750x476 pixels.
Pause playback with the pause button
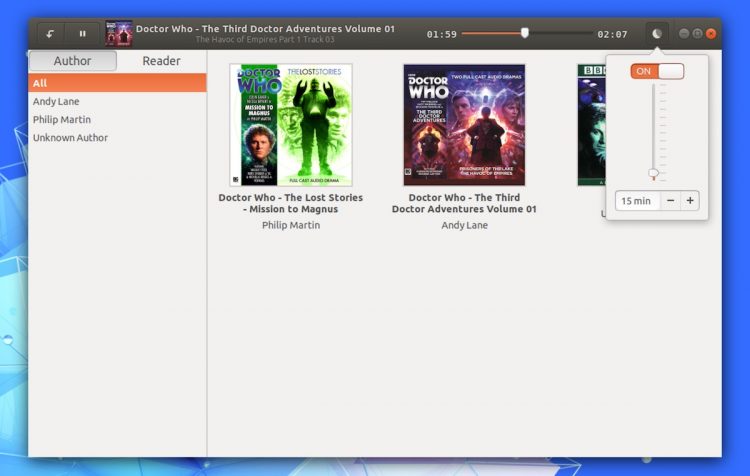click(82, 34)
